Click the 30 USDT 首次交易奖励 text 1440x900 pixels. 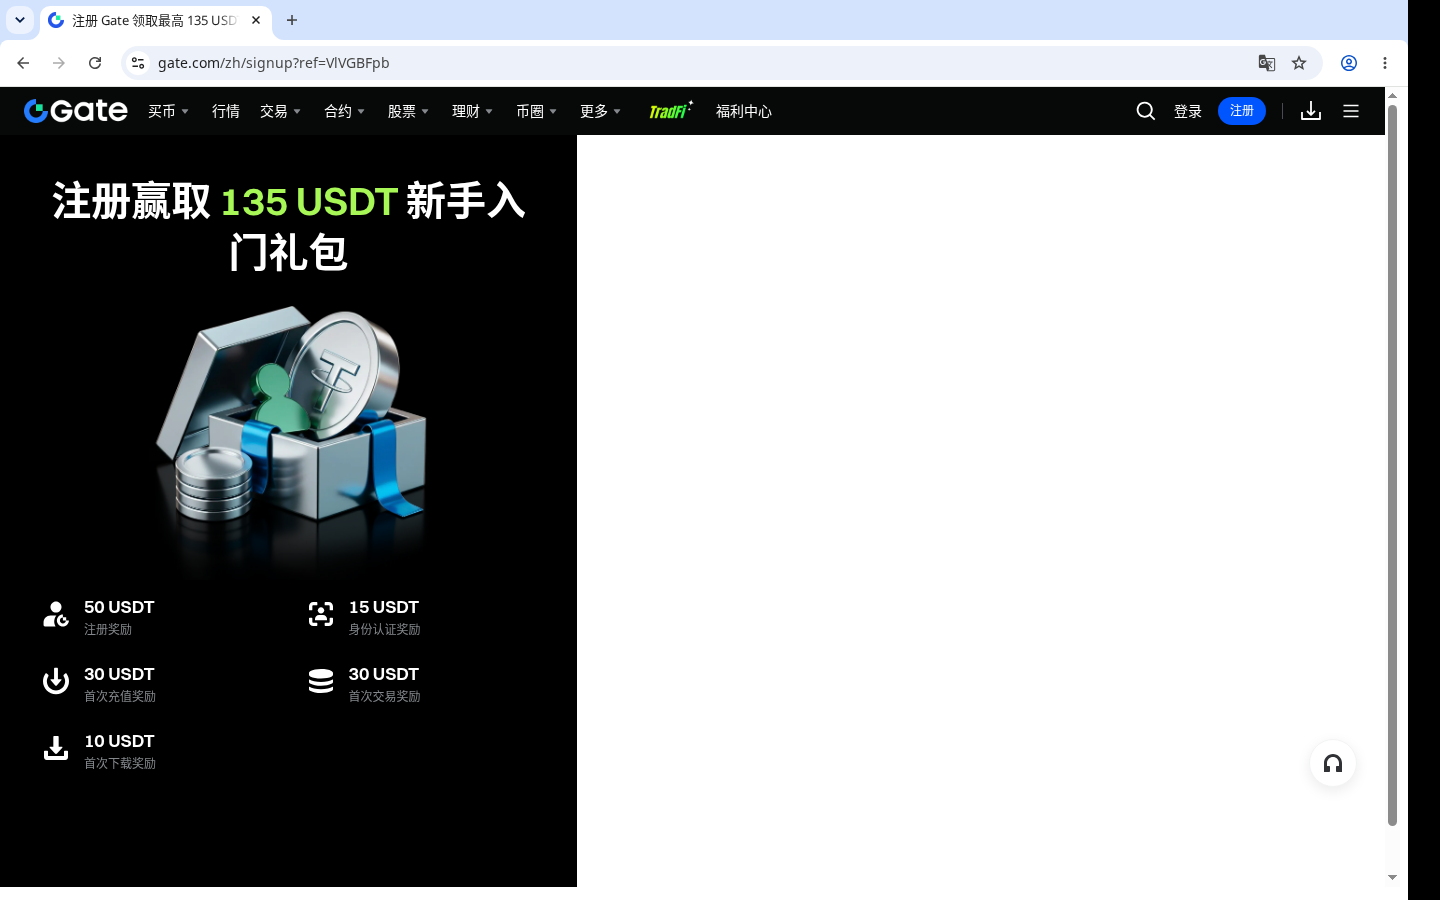coord(384,684)
